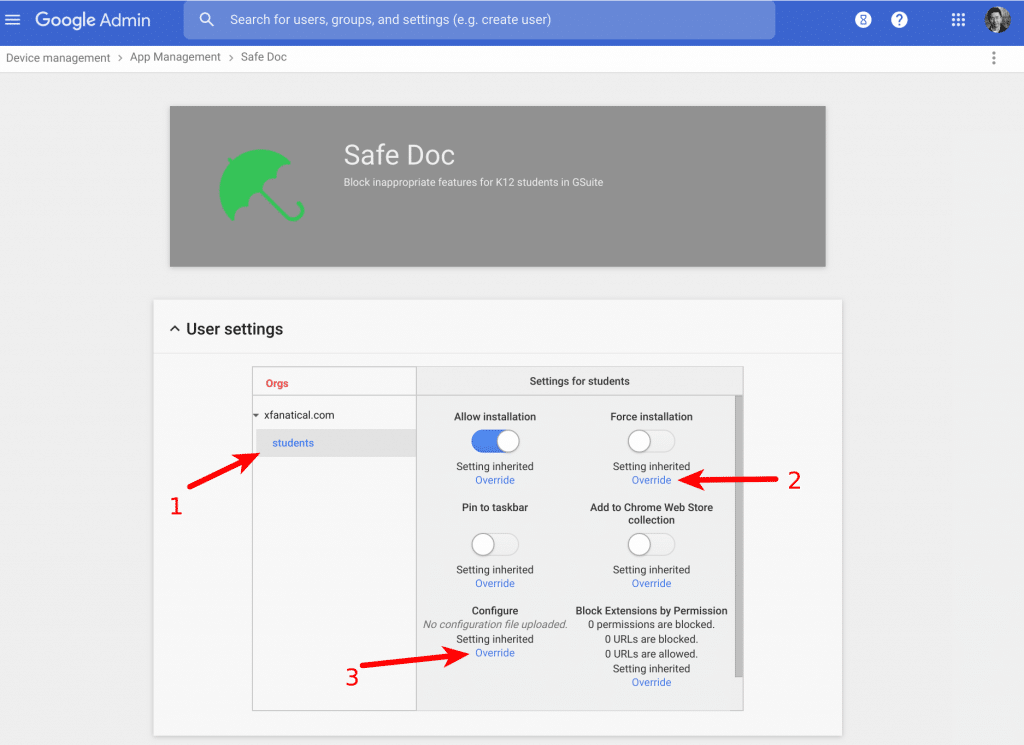
Task: Go to App Management breadcrumb
Action: (175, 57)
